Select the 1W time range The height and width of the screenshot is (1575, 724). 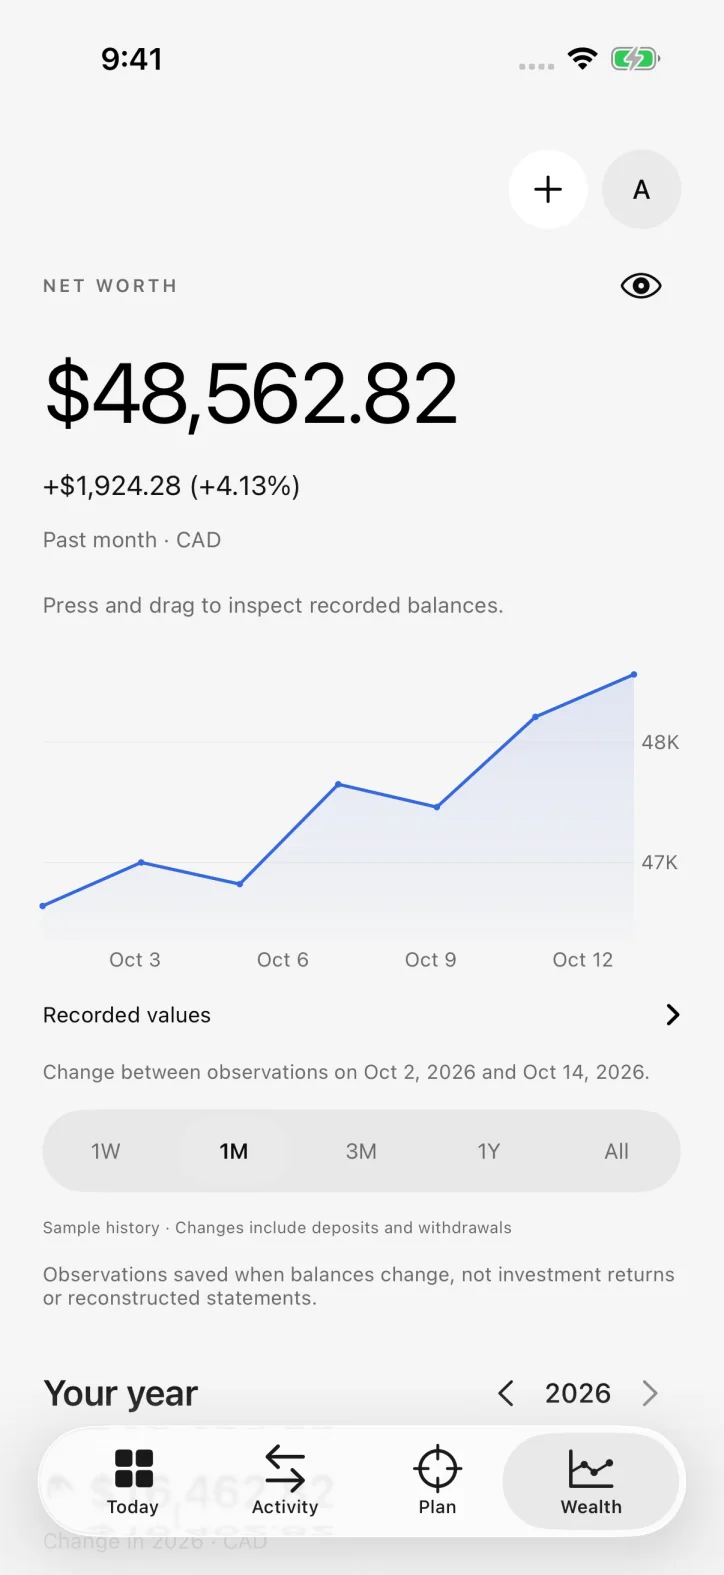[106, 1151]
